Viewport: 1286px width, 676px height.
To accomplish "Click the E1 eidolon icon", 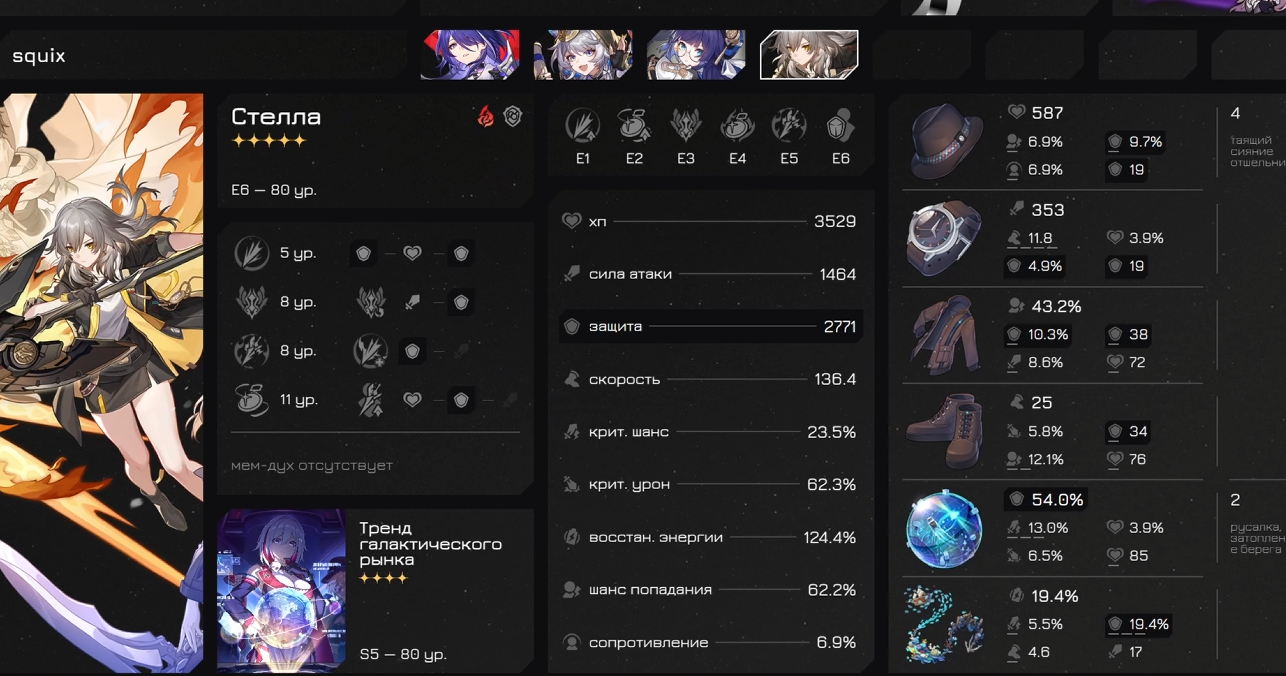I will pos(583,126).
